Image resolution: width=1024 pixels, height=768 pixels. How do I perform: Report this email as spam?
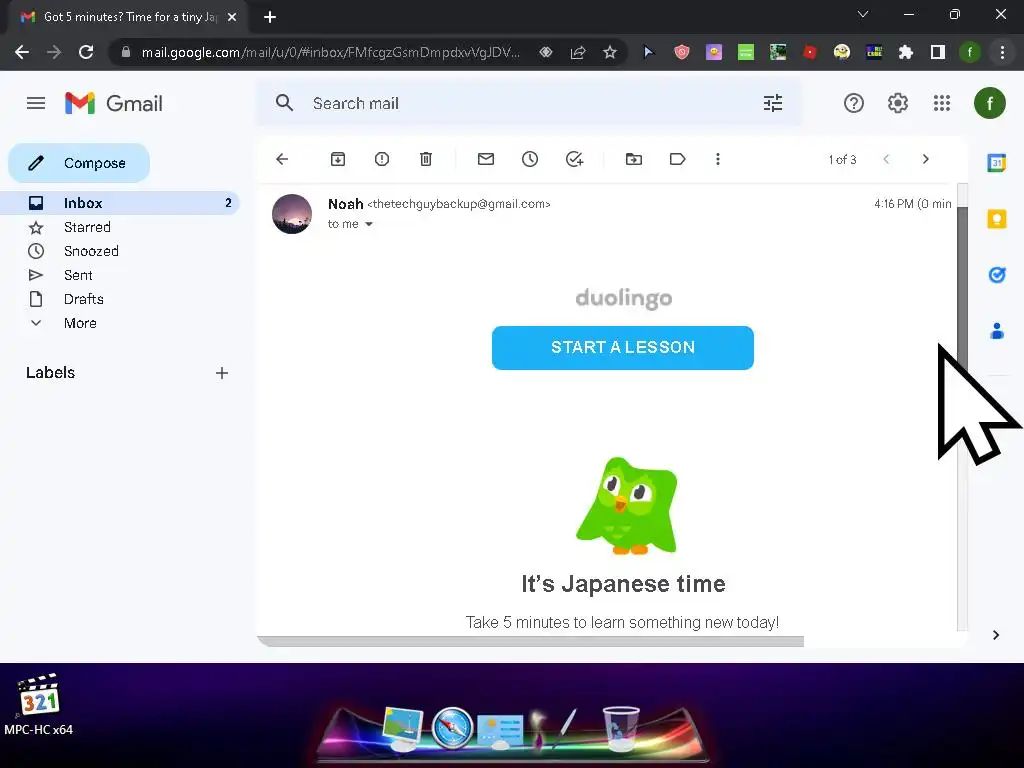click(382, 159)
